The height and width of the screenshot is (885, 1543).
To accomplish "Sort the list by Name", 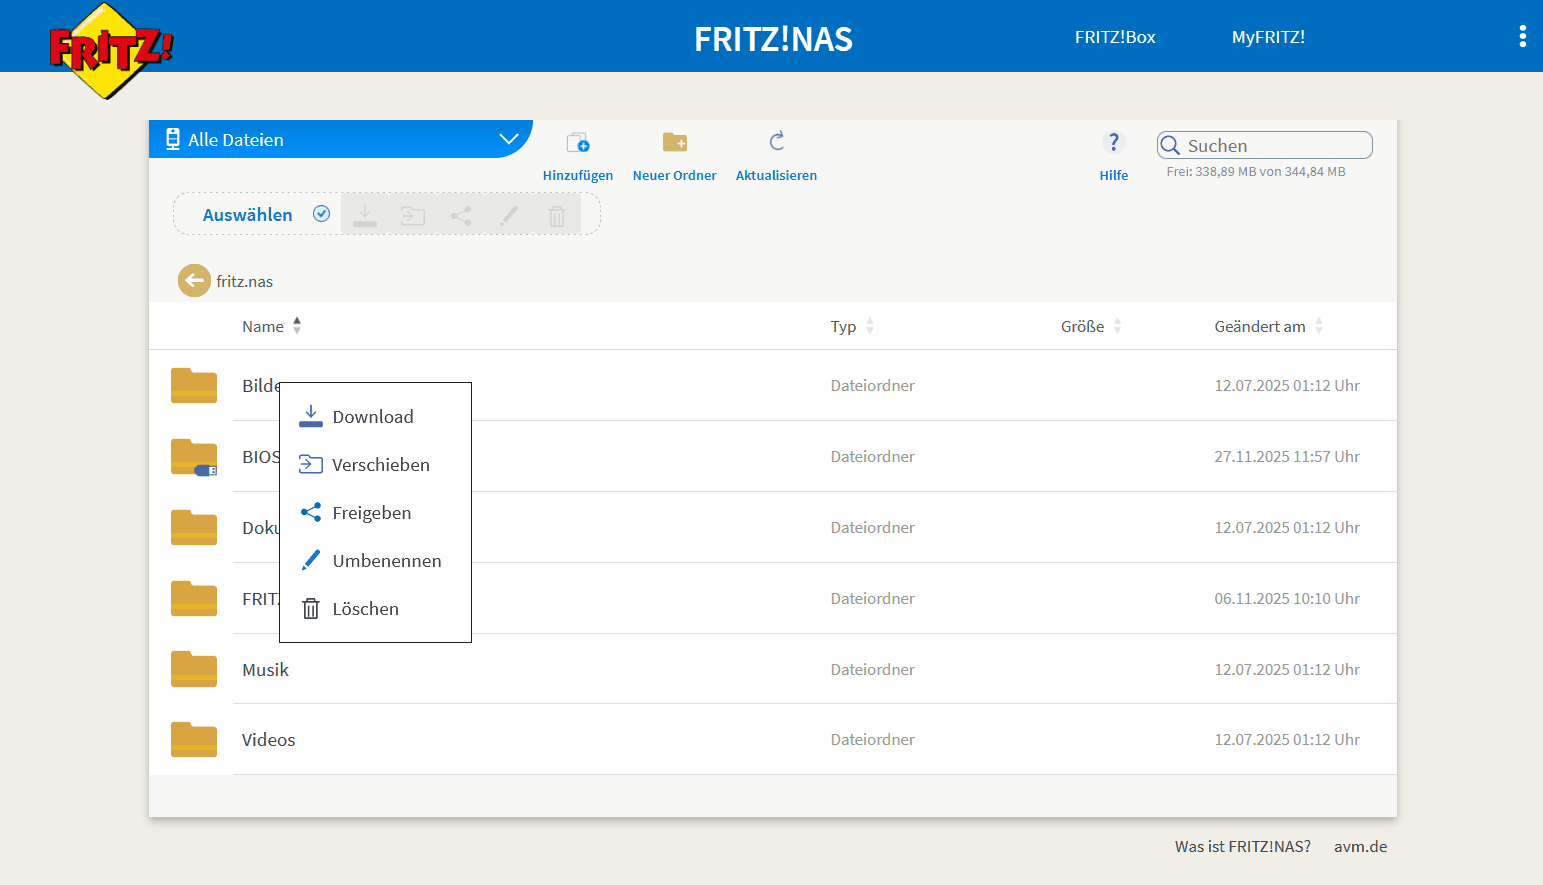I will point(271,326).
